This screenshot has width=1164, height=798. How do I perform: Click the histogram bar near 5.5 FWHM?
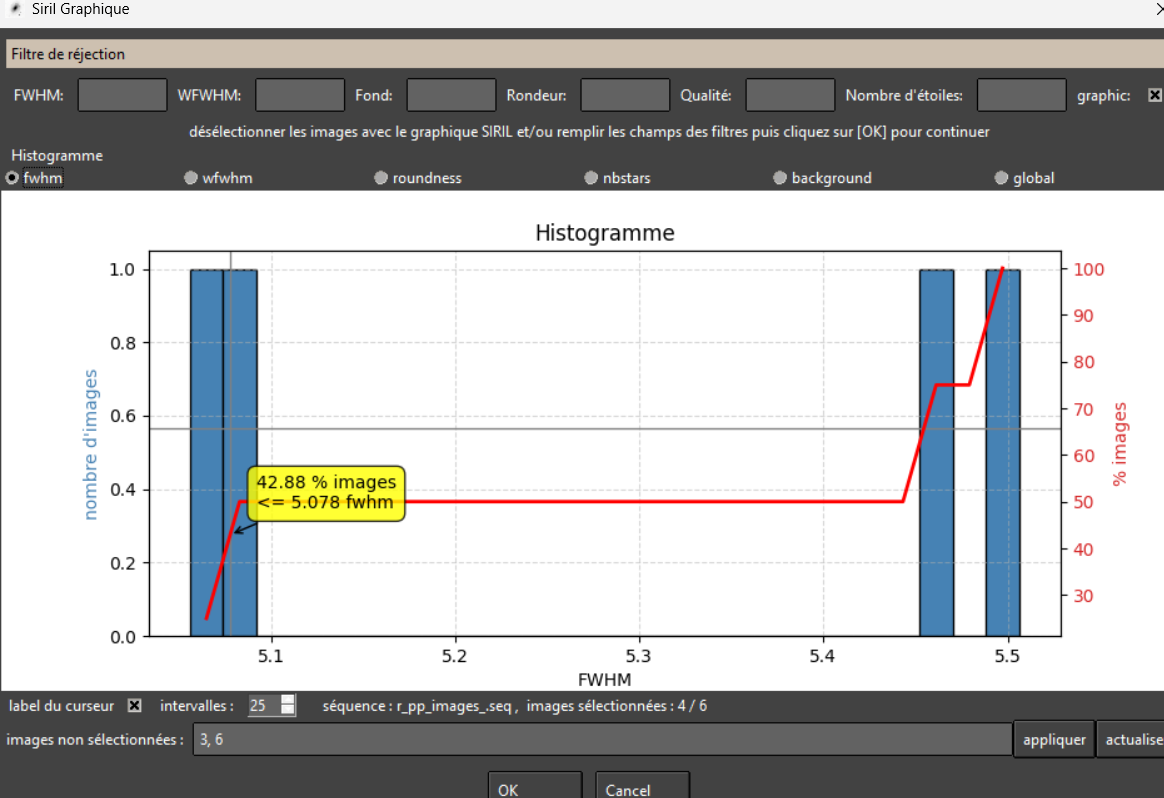(x=1003, y=453)
